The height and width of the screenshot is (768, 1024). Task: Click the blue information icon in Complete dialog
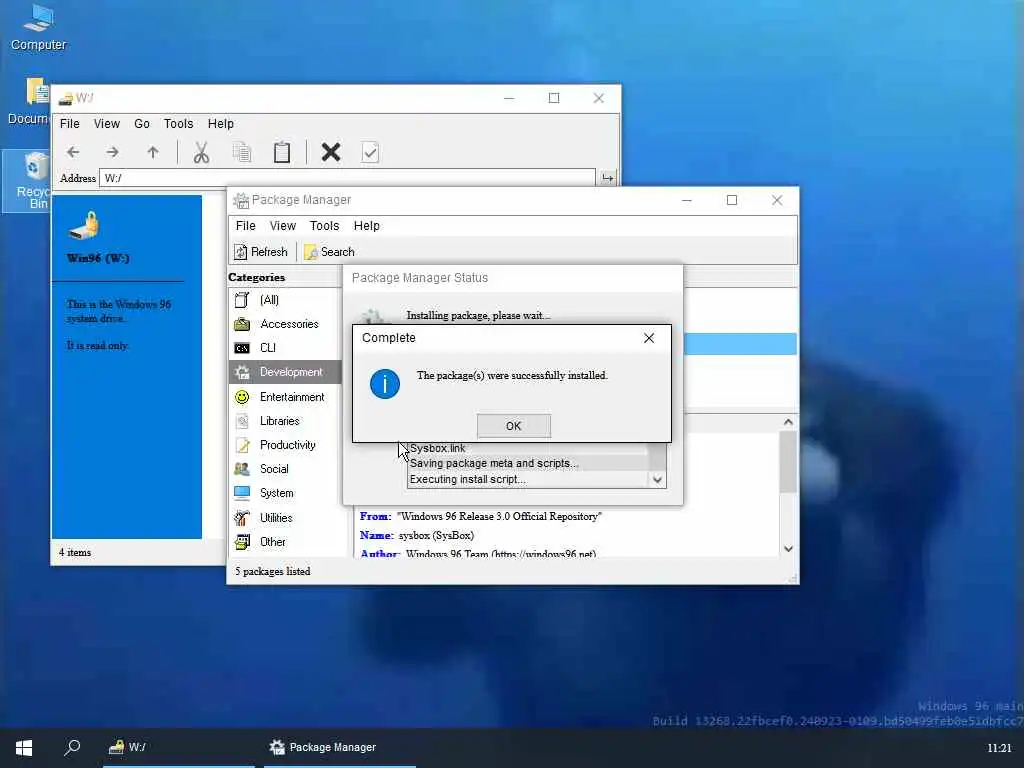tap(385, 384)
